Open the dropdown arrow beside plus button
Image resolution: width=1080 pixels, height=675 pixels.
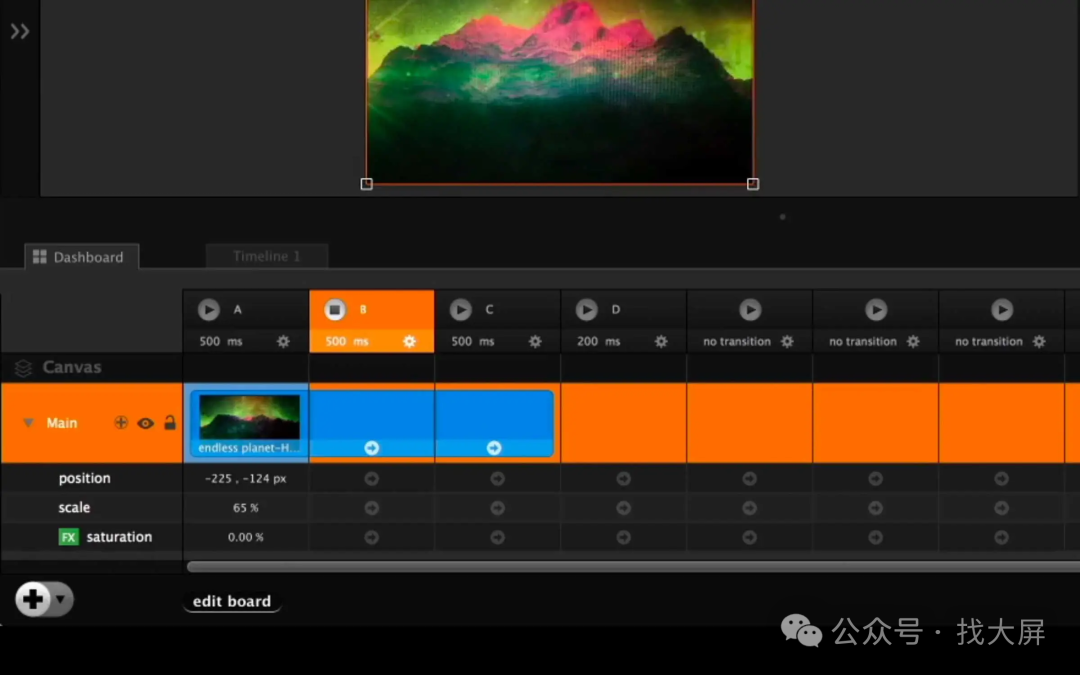pos(60,600)
